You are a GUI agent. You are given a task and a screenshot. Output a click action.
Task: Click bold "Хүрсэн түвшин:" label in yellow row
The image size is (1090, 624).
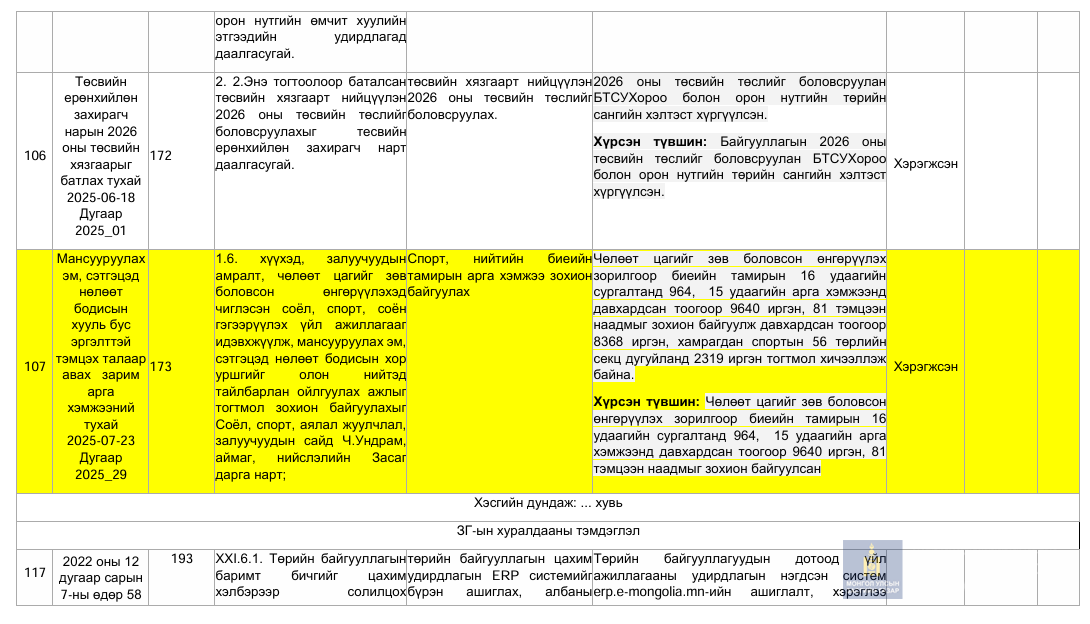point(648,402)
